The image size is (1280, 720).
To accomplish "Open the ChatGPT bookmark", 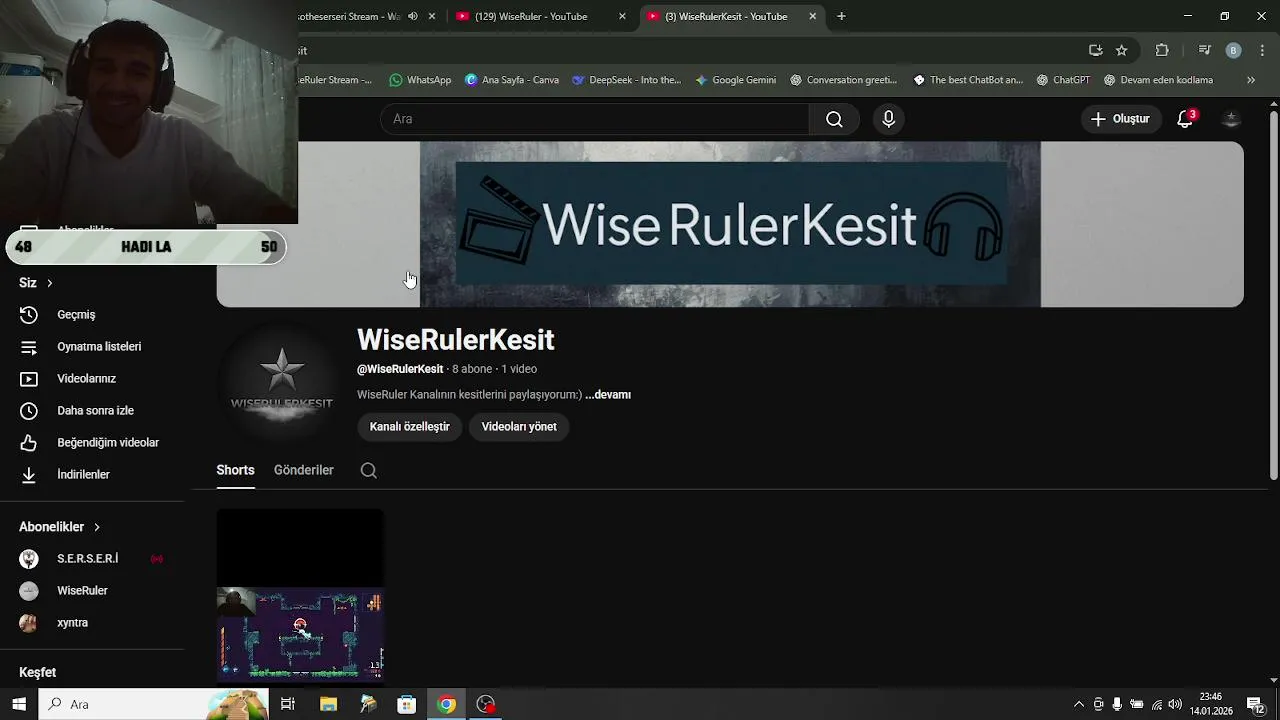I will pos(1064,80).
